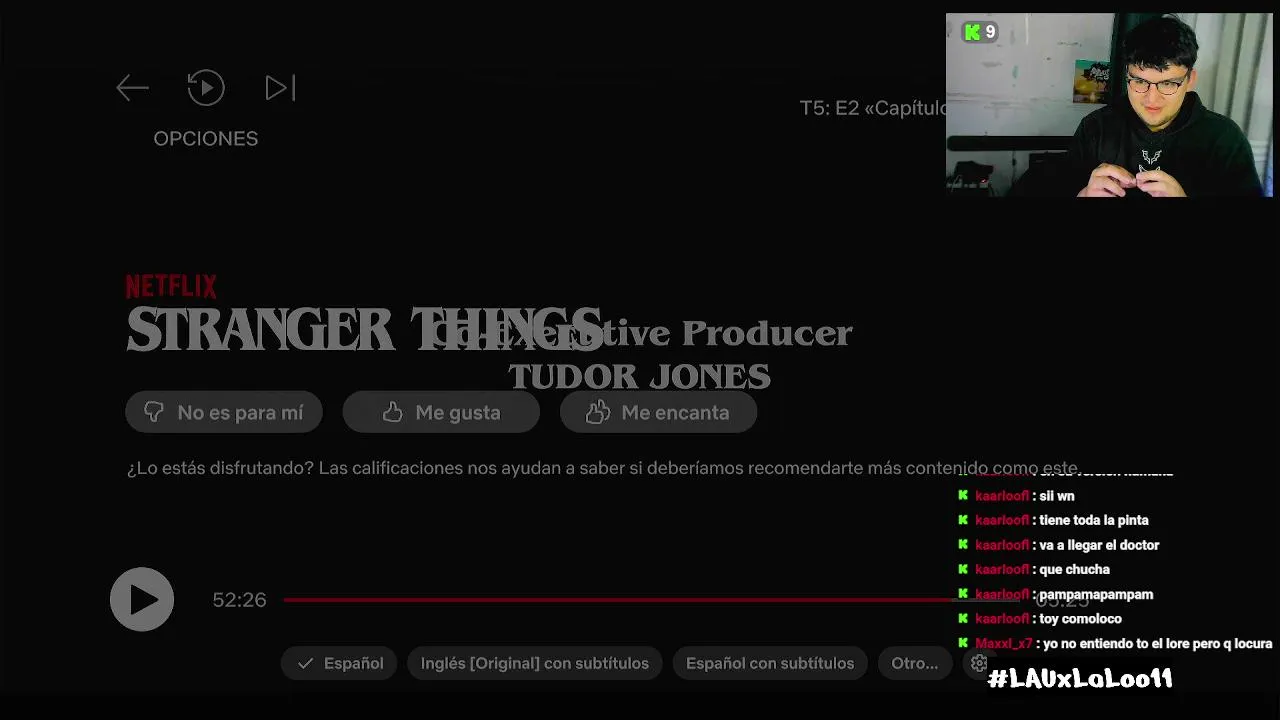Select 'Español con subtítulos' option
This screenshot has width=1280, height=720.
[x=769, y=663]
